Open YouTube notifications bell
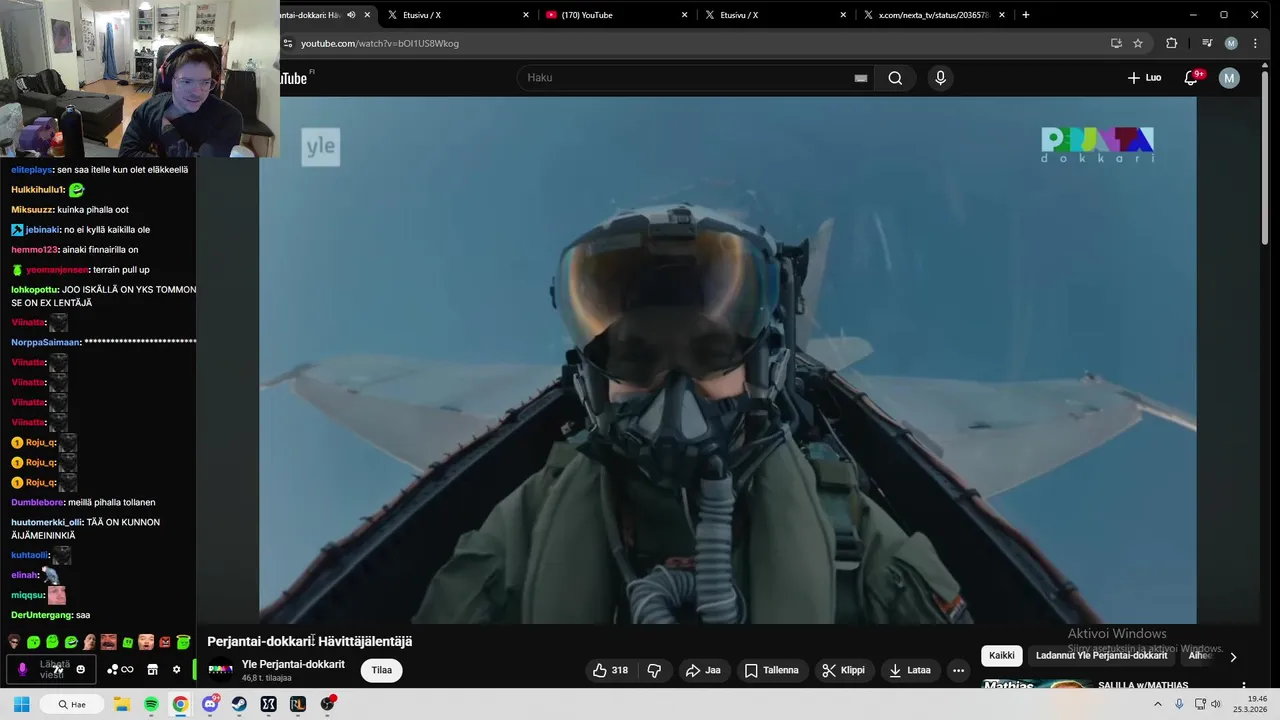Image resolution: width=1280 pixels, height=720 pixels. [x=1191, y=78]
